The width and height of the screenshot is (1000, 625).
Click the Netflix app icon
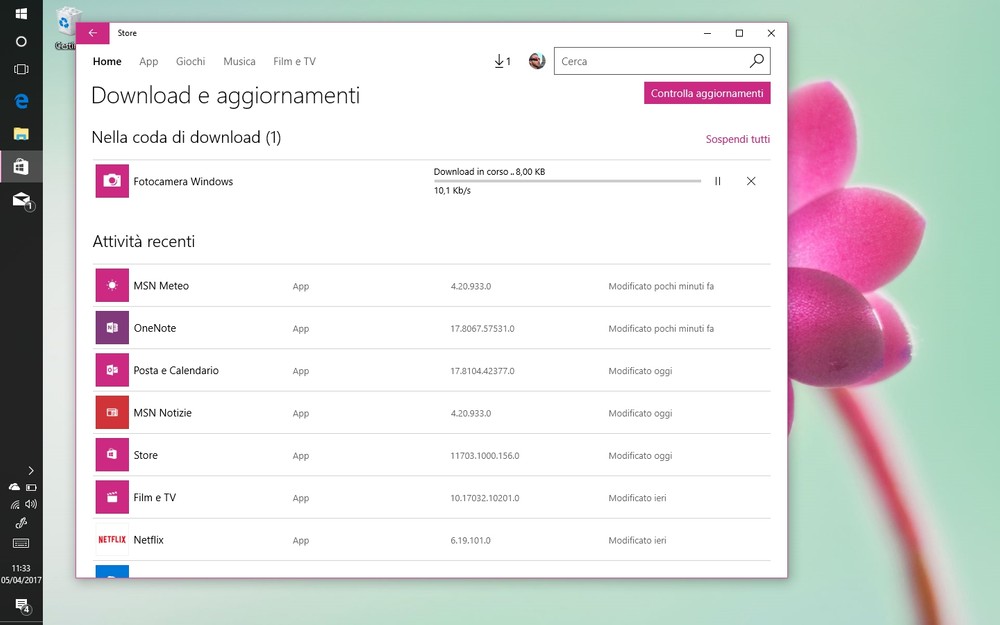point(112,540)
